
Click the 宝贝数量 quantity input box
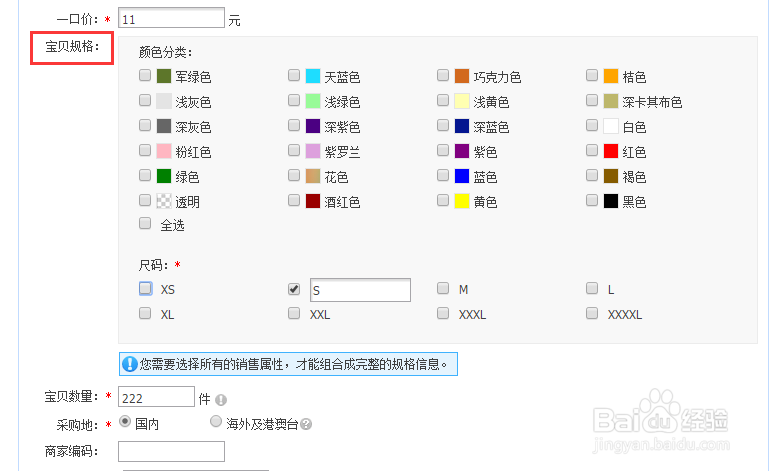[x=156, y=397]
